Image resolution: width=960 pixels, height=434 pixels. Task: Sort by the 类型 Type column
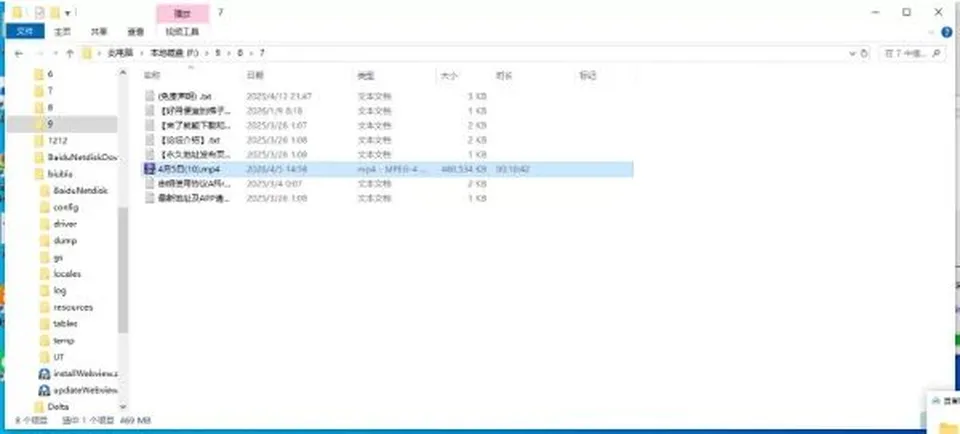[x=366, y=76]
